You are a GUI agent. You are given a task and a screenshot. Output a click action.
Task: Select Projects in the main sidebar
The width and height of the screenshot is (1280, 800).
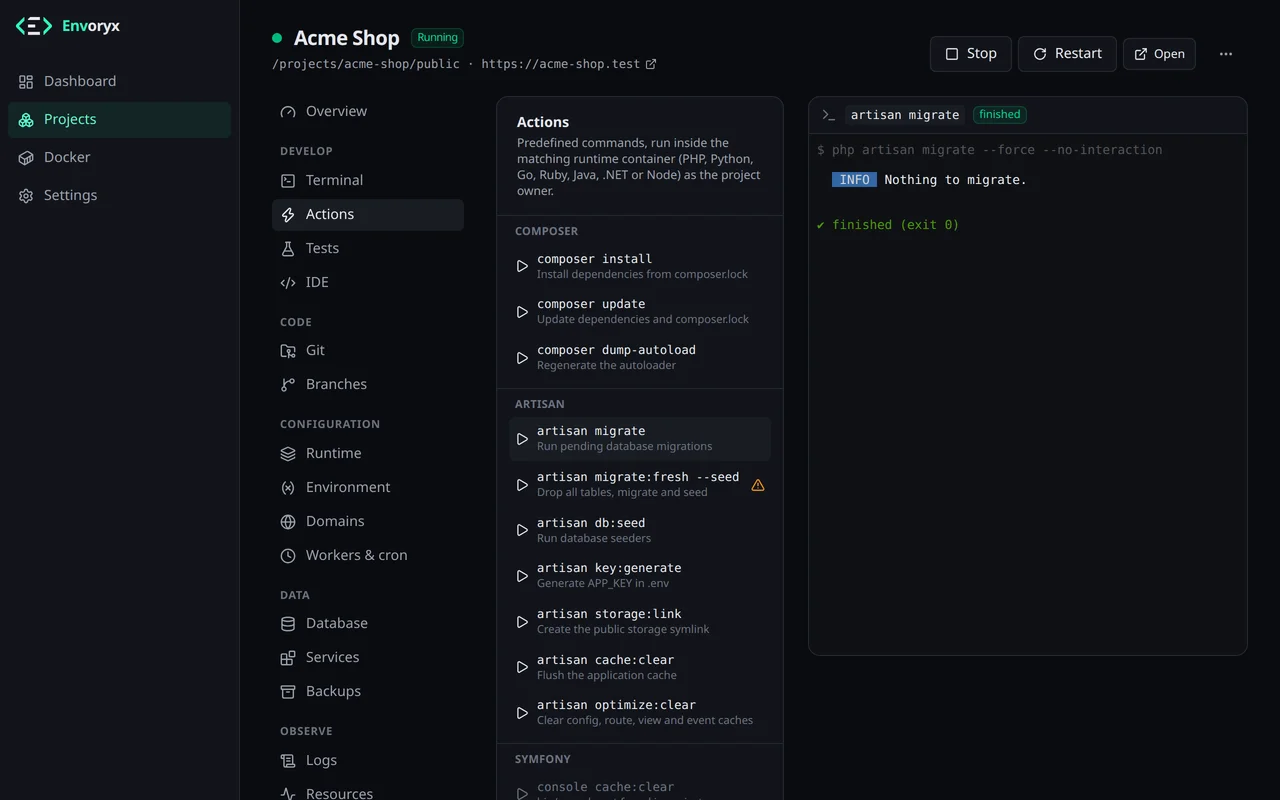tap(119, 119)
